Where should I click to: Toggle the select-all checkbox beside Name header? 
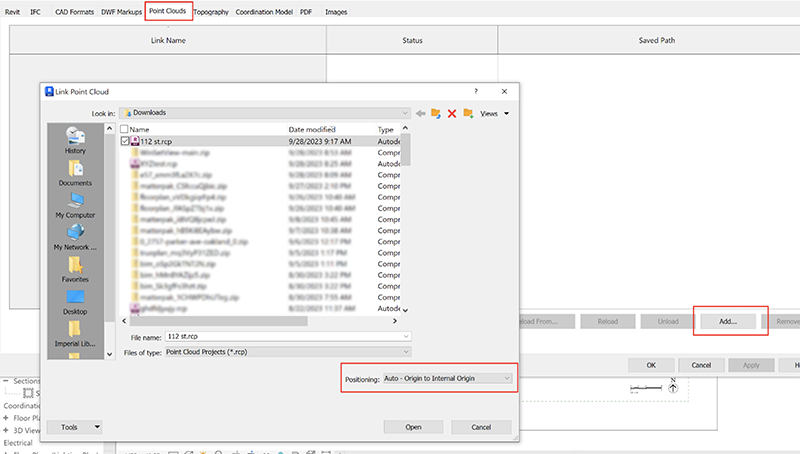point(124,130)
